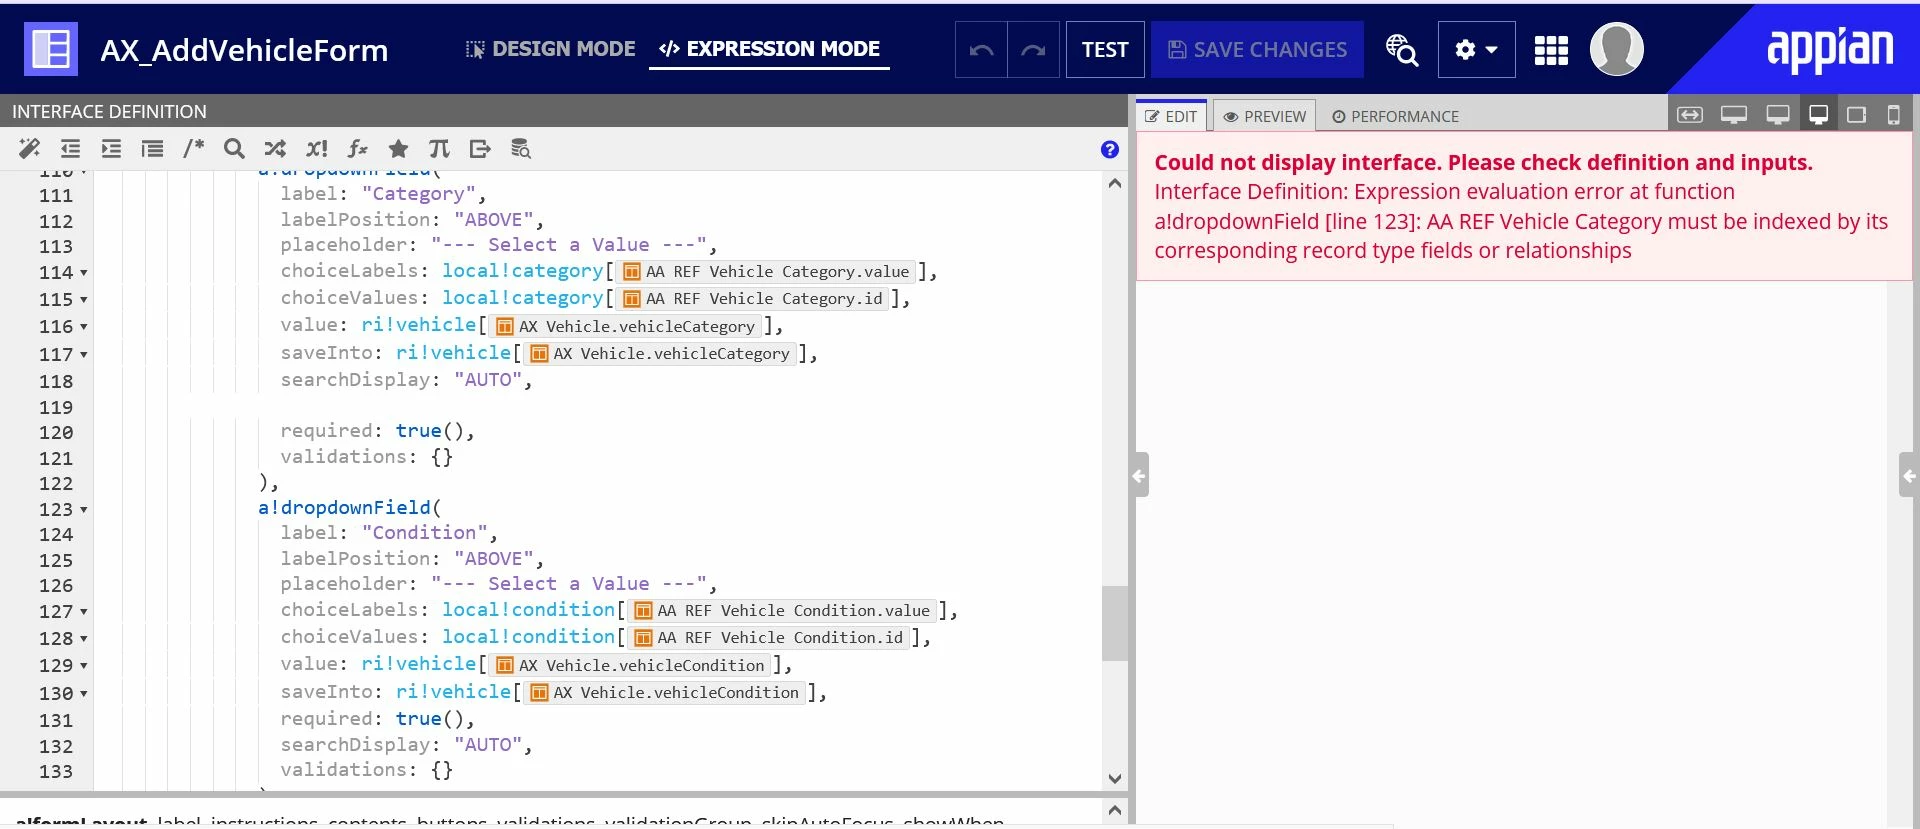This screenshot has height=829, width=1920.
Task: Open the blue help question mark
Action: click(x=1110, y=149)
